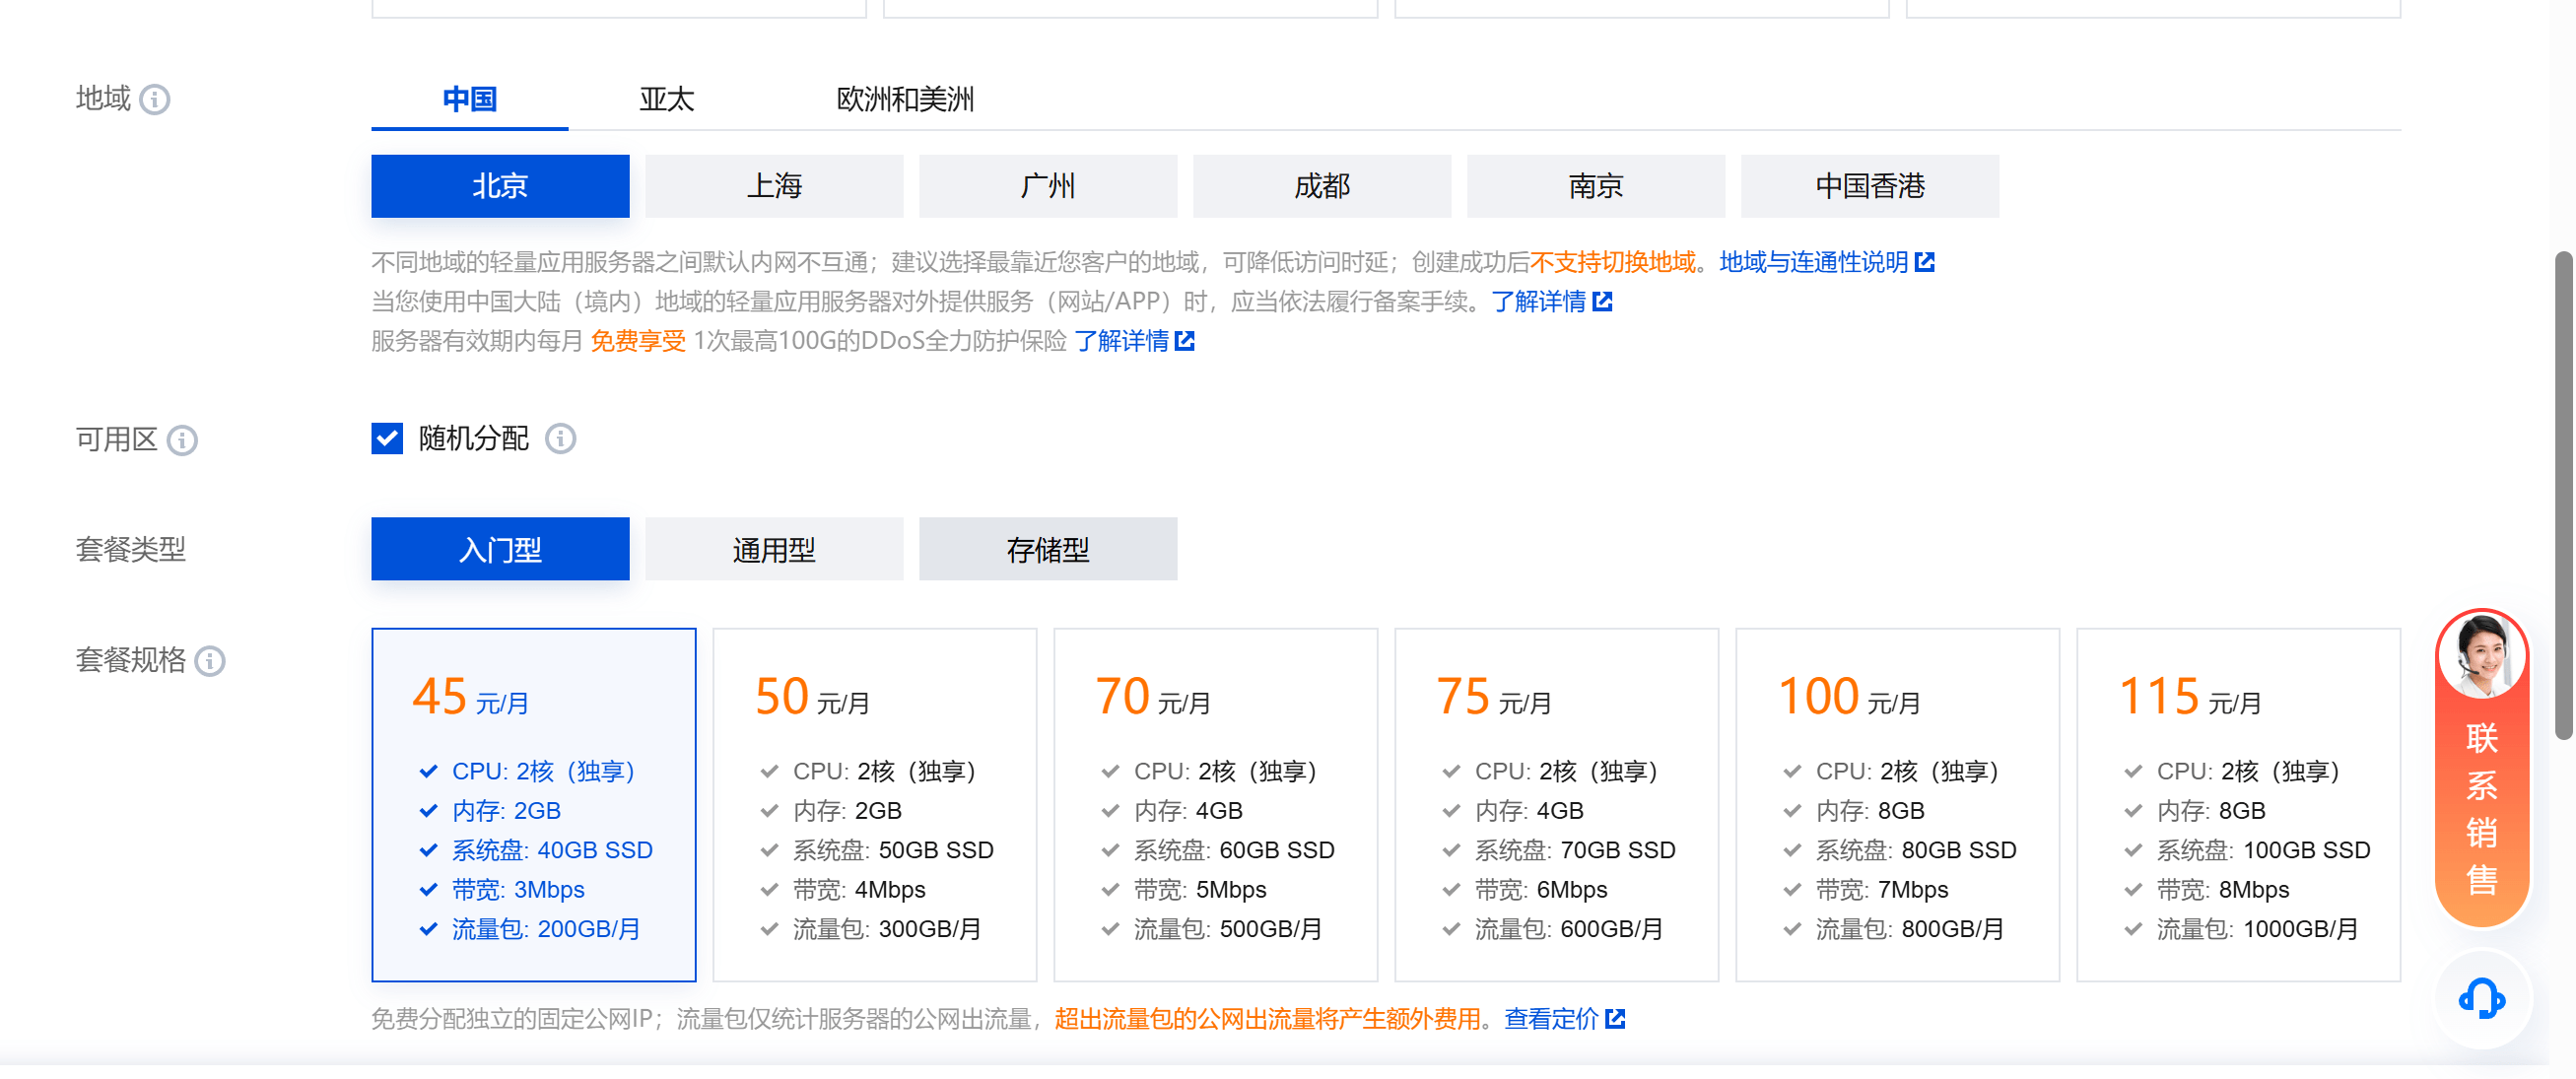The image size is (2576, 1079).
Task: Select the 成都 region option
Action: (x=1321, y=185)
